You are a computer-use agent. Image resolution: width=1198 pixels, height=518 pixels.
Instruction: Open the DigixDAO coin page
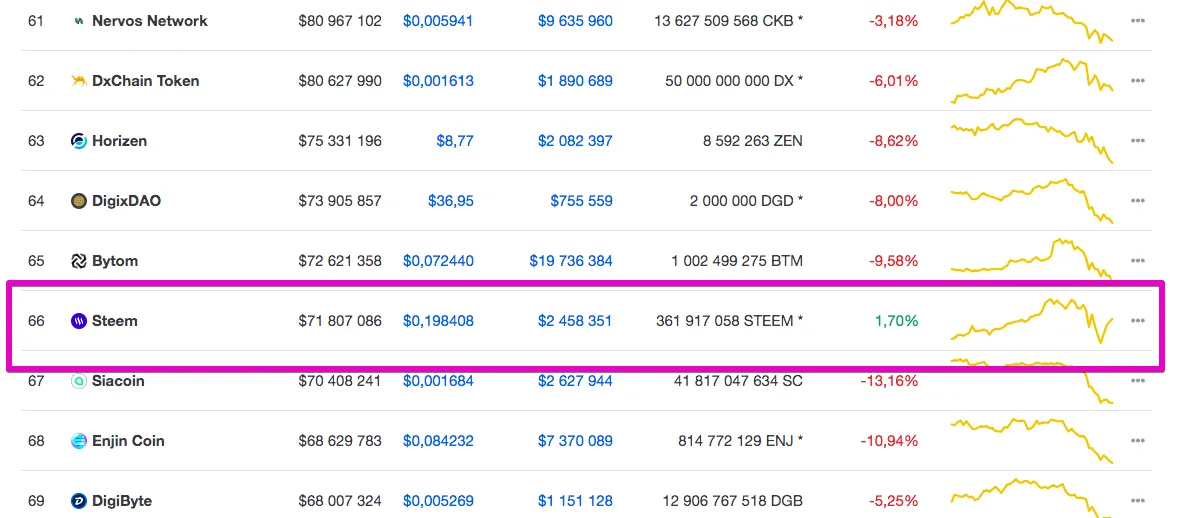click(126, 201)
